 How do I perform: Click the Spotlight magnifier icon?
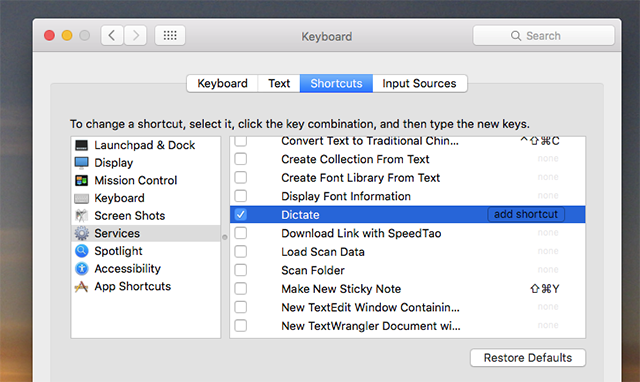coord(82,251)
